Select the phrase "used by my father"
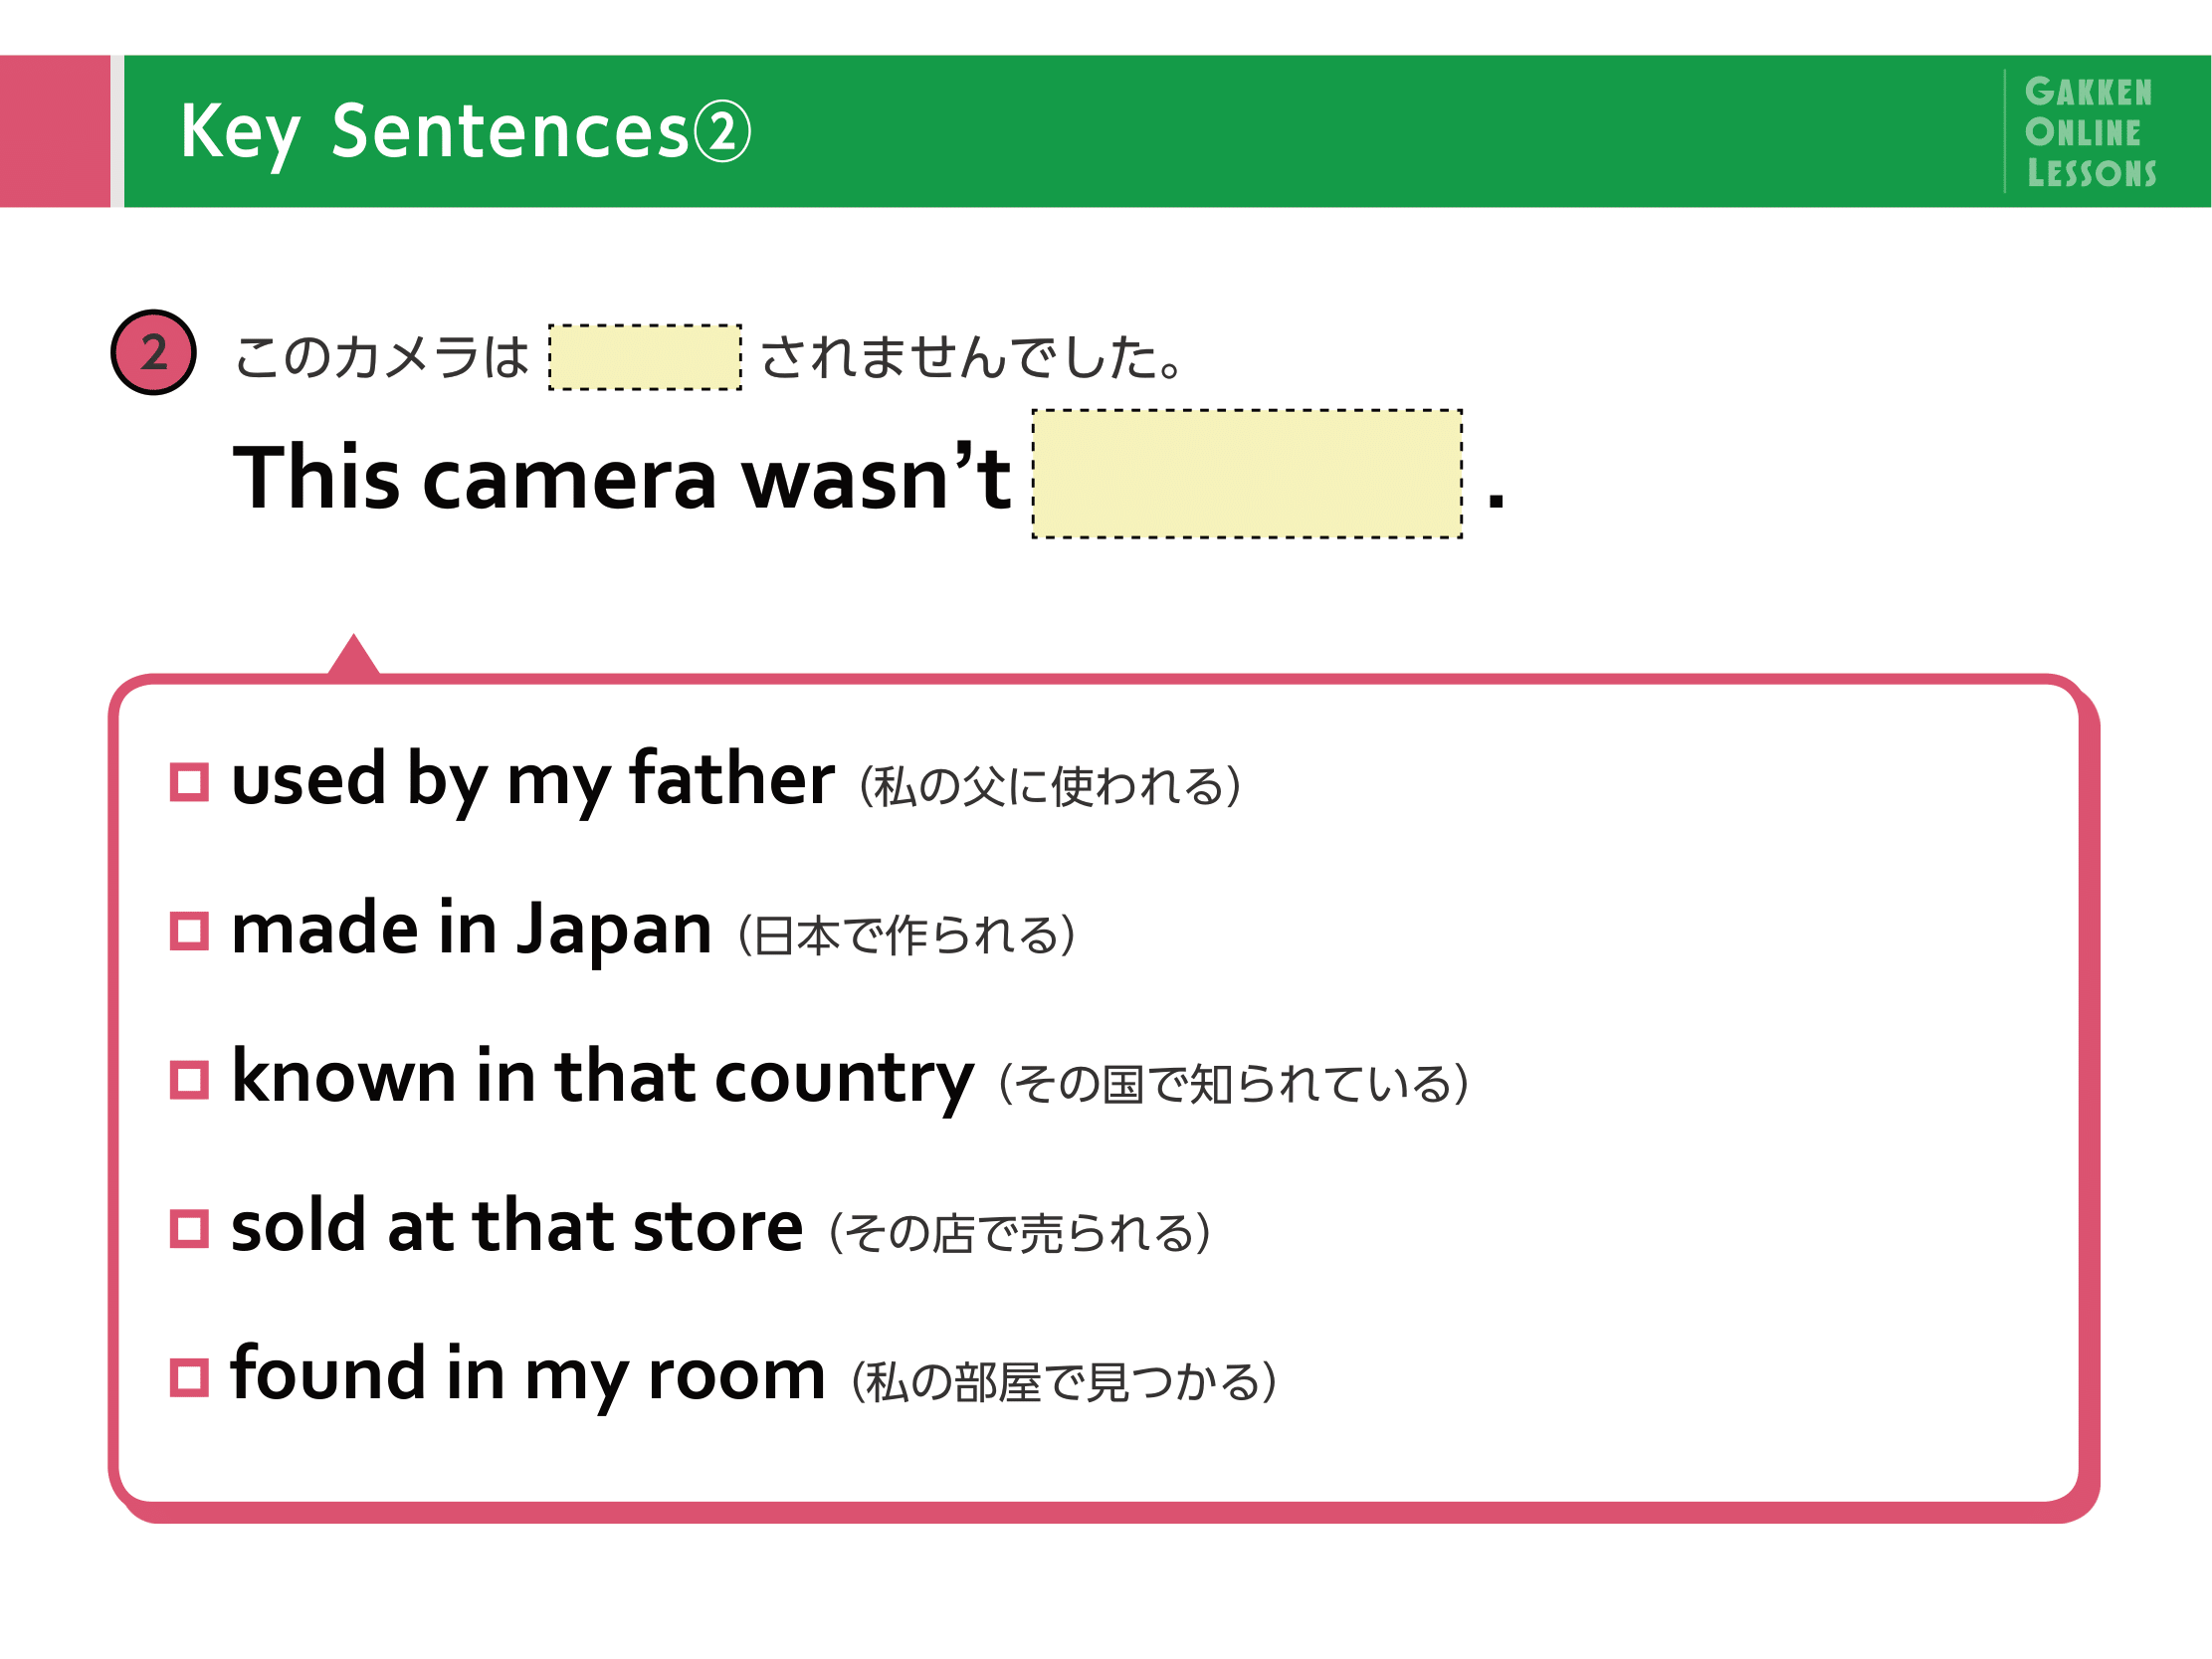The width and height of the screenshot is (2212, 1659). 533,781
